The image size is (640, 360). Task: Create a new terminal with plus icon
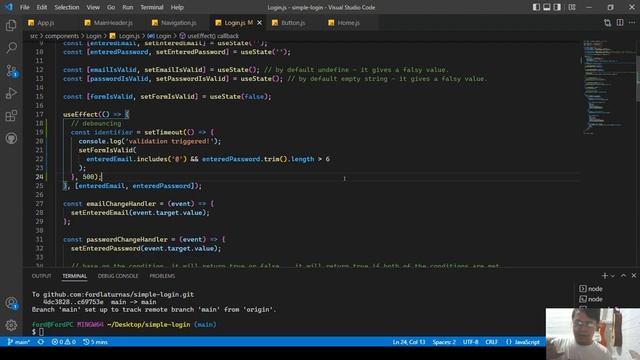coord(605,276)
